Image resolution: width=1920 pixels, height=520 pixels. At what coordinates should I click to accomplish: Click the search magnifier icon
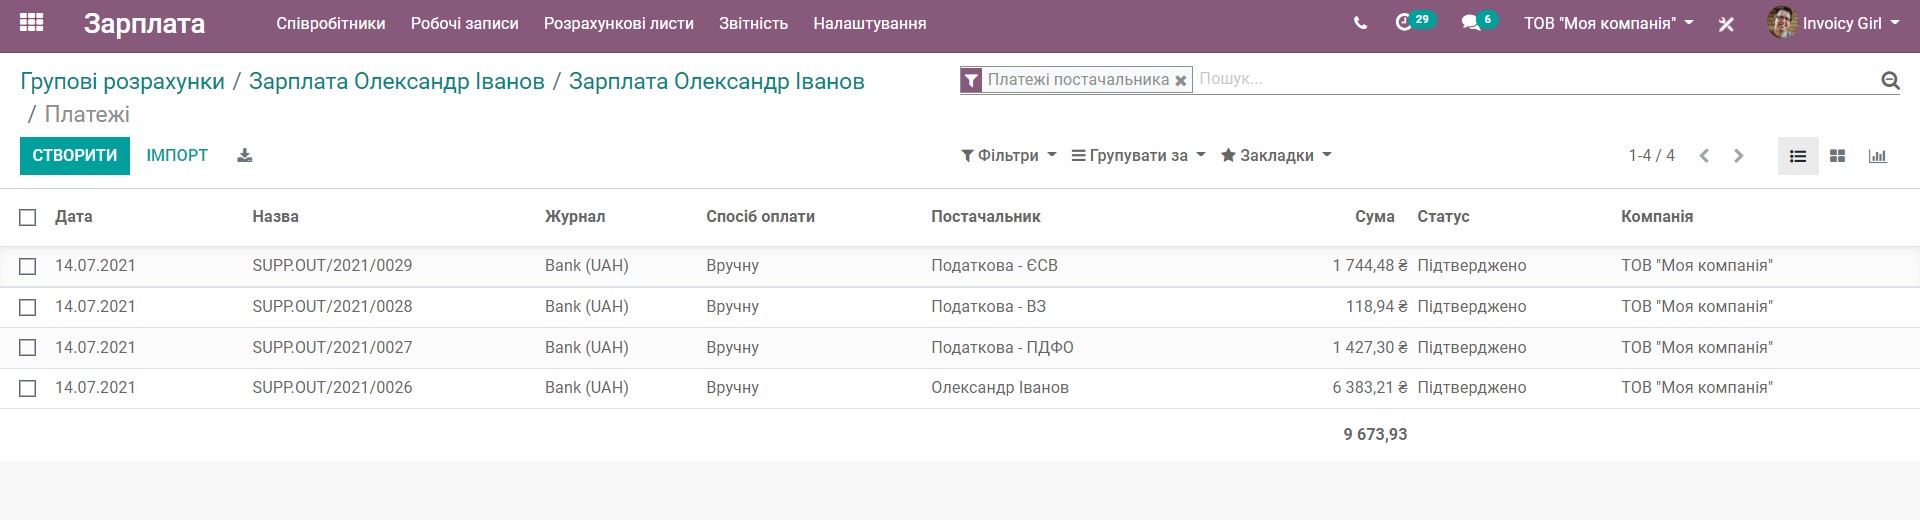1890,80
